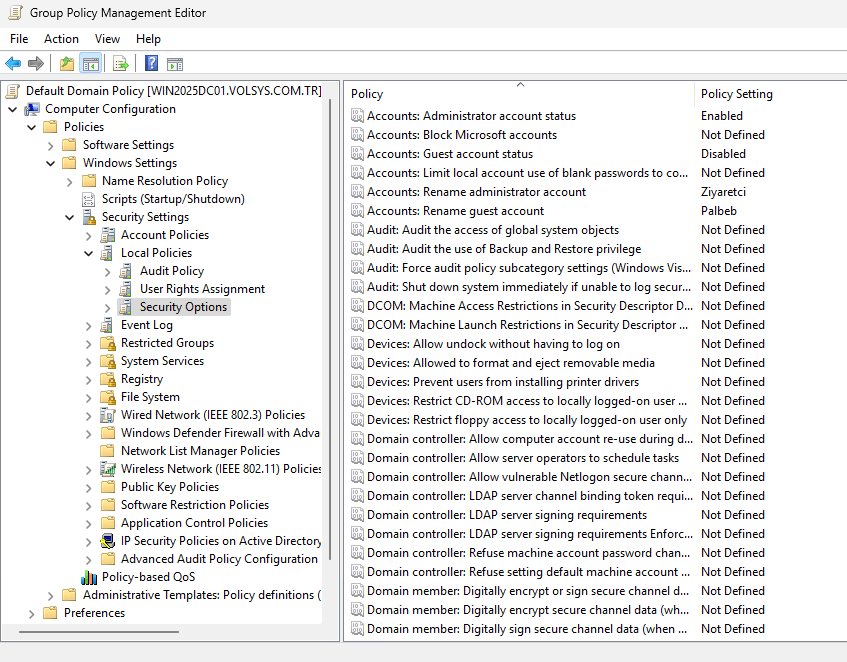Click the Export List toolbar icon

pos(121,64)
